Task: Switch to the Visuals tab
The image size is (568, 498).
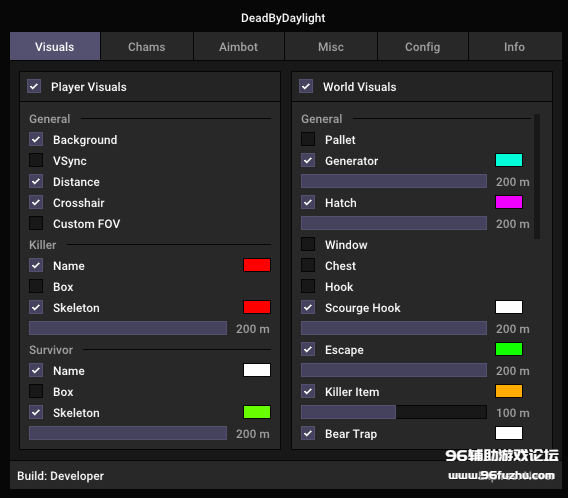Action: pyautogui.click(x=55, y=46)
